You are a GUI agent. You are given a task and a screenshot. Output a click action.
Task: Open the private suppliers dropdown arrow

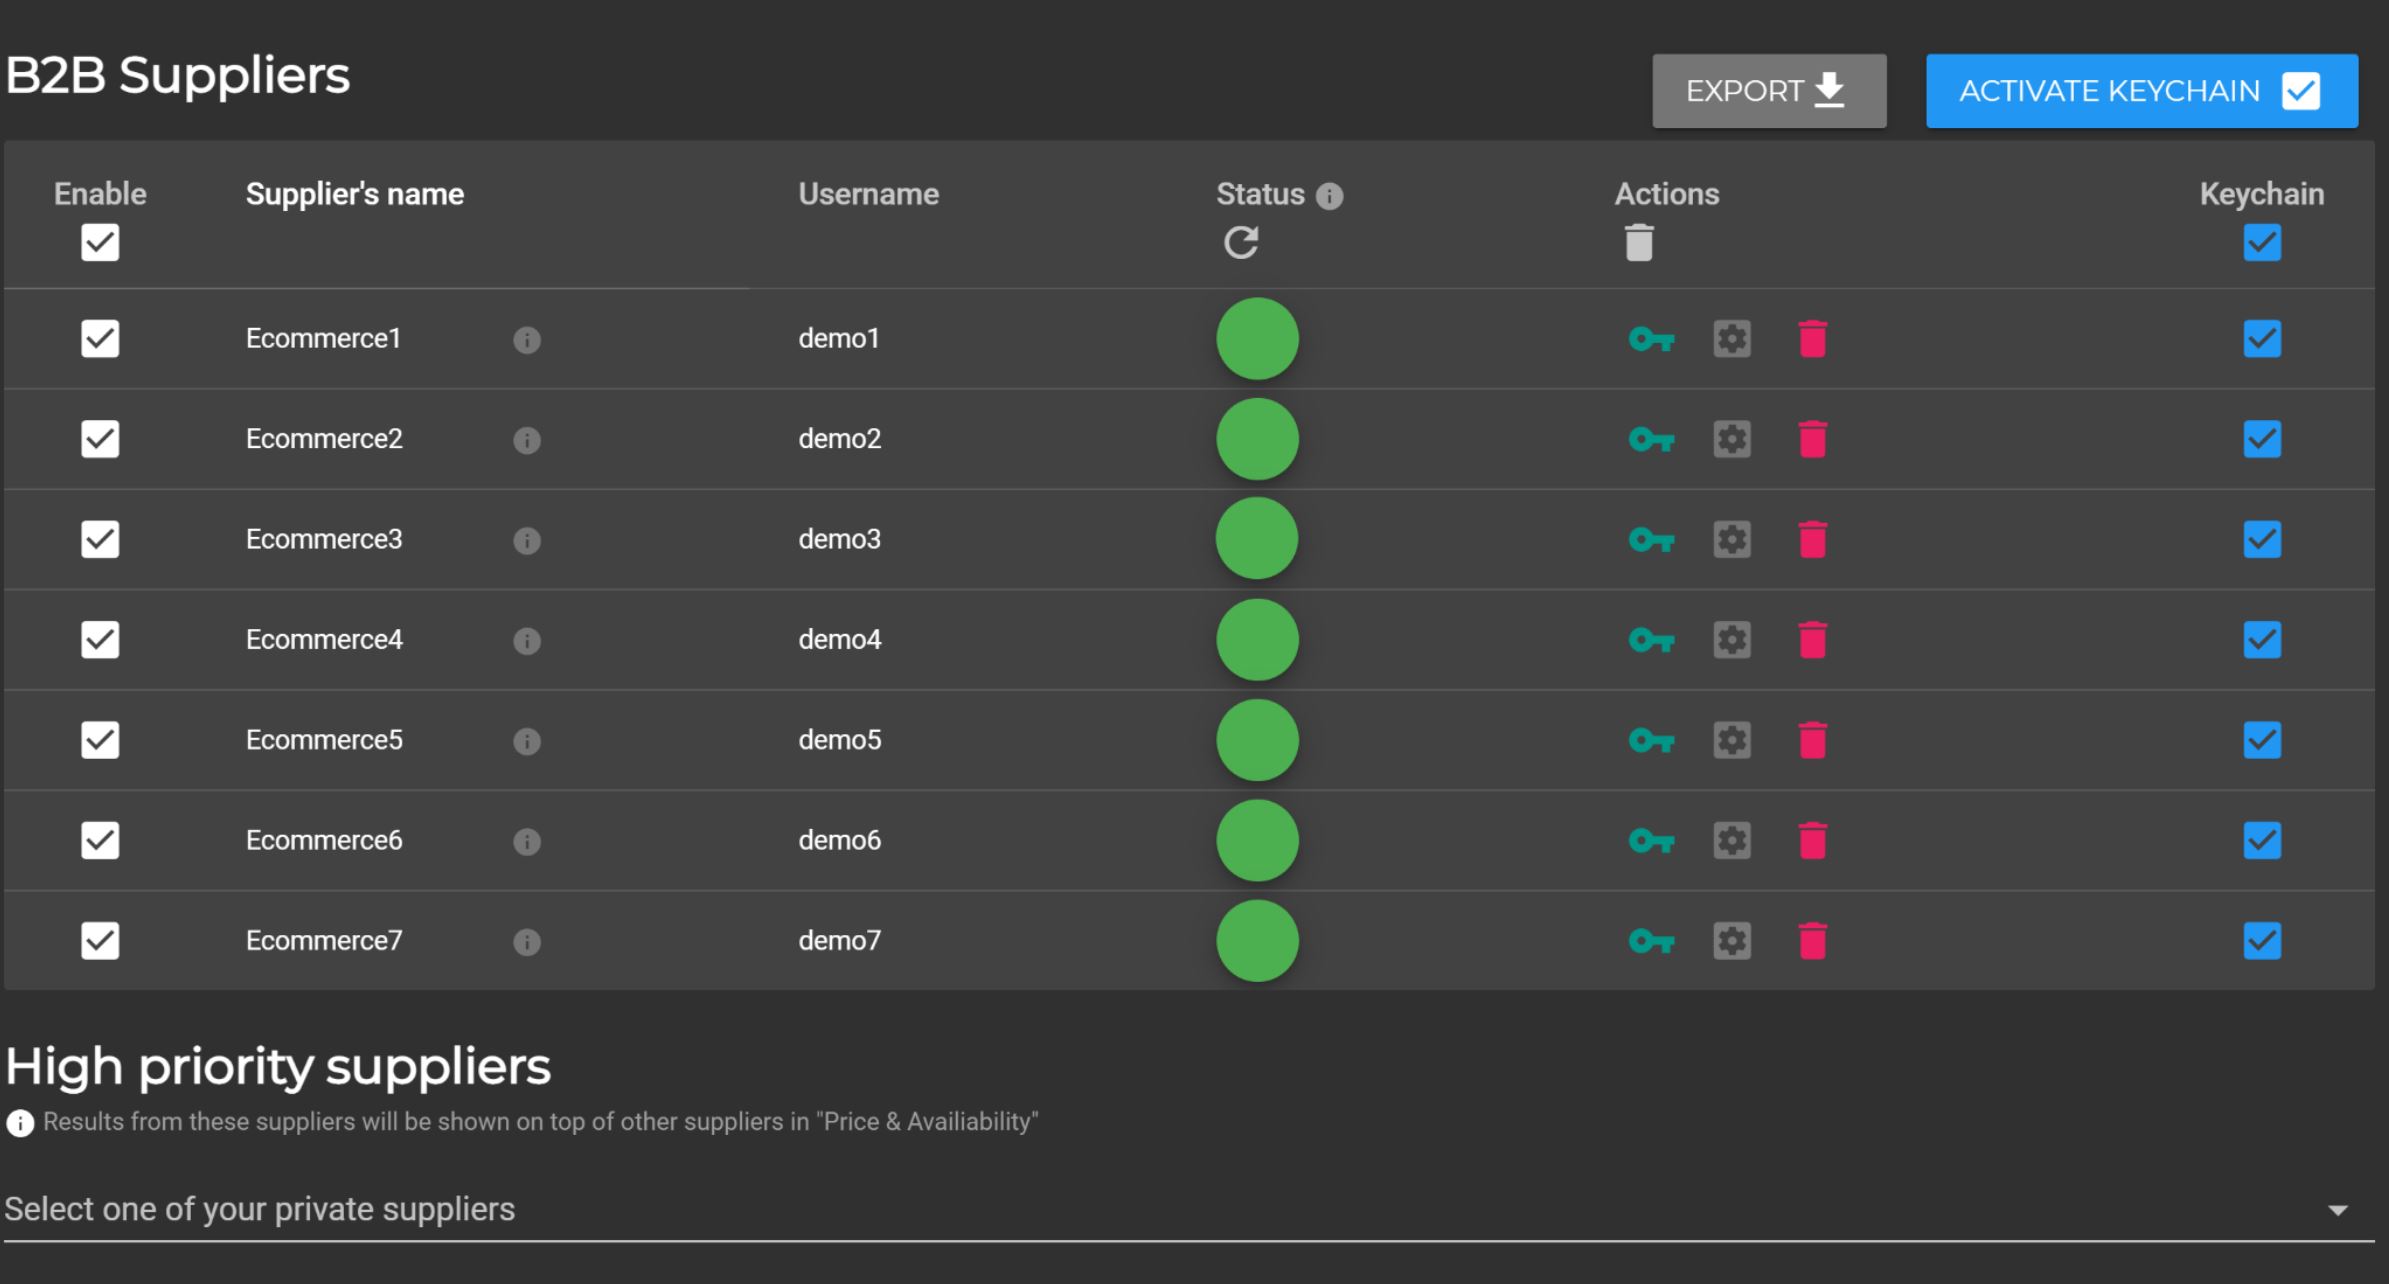[x=2337, y=1211]
